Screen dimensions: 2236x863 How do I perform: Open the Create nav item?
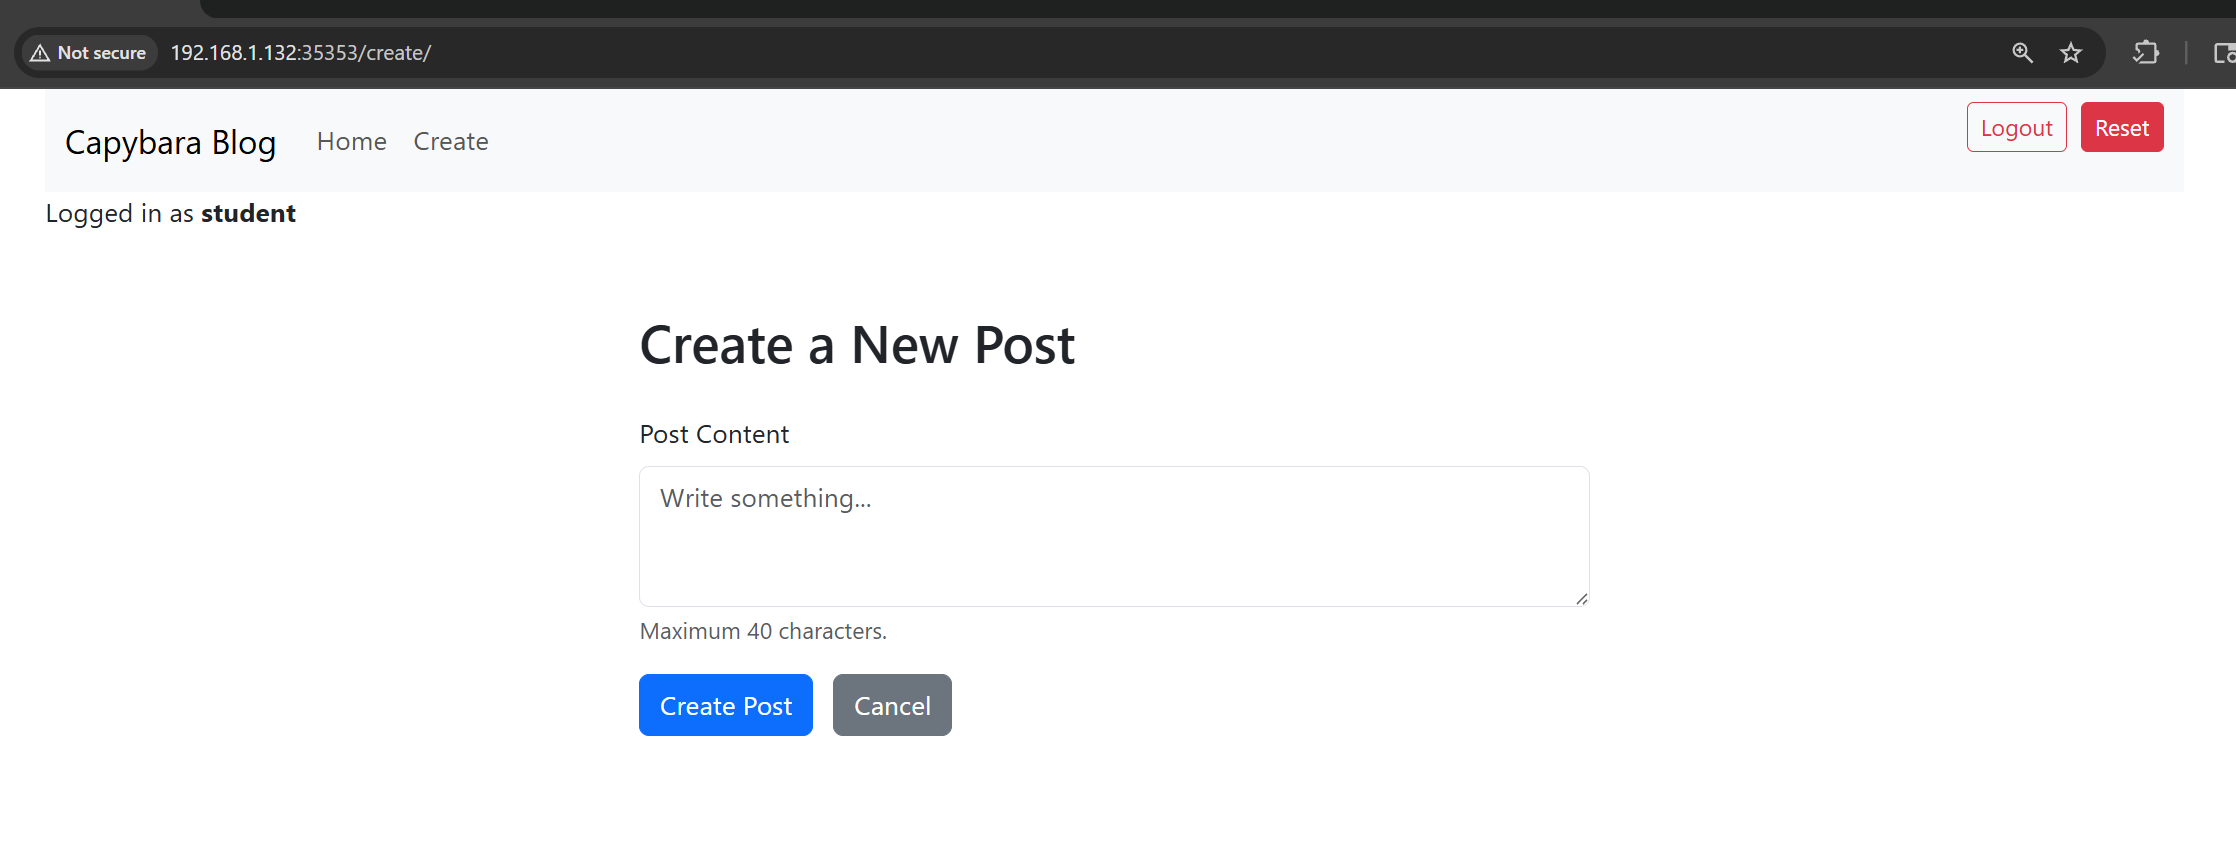click(x=451, y=142)
